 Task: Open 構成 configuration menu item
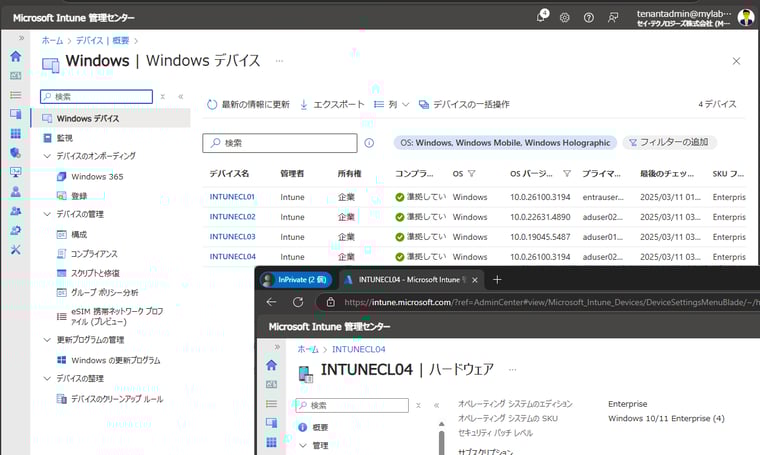[79, 235]
